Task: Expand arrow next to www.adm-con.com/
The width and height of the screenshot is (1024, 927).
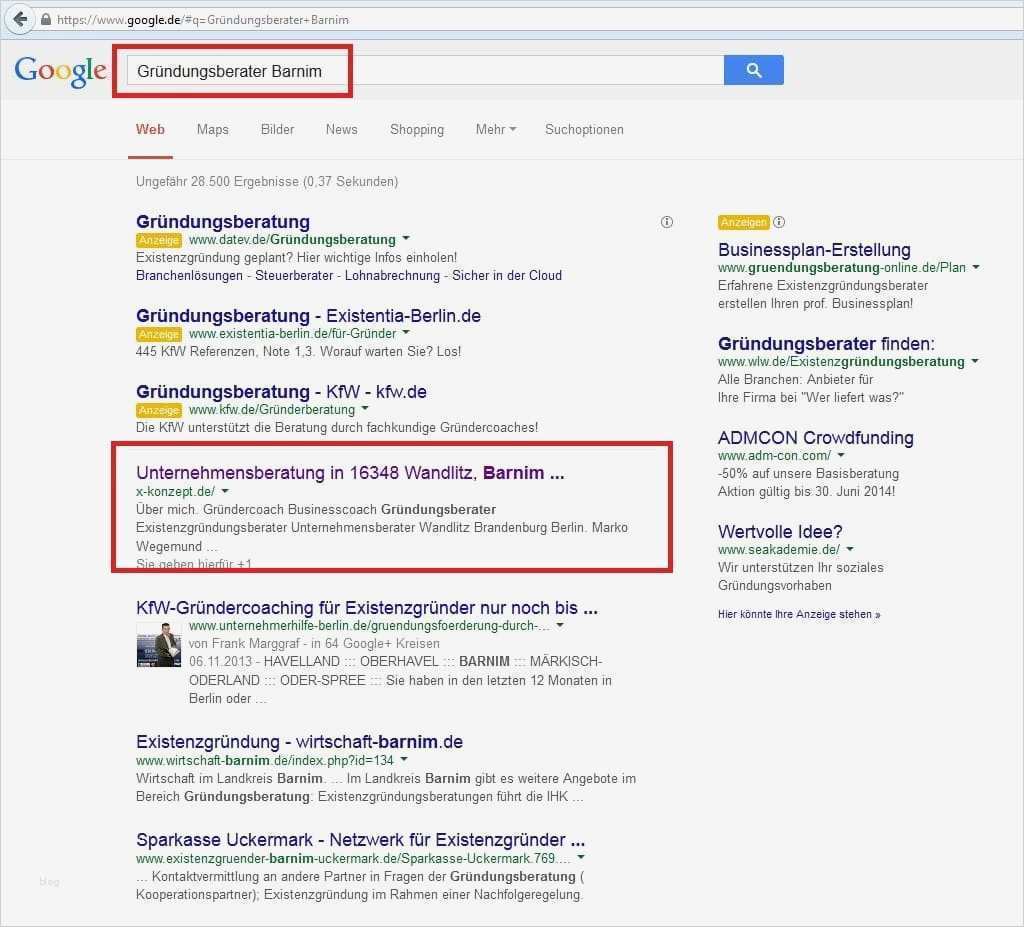Action: [x=841, y=455]
